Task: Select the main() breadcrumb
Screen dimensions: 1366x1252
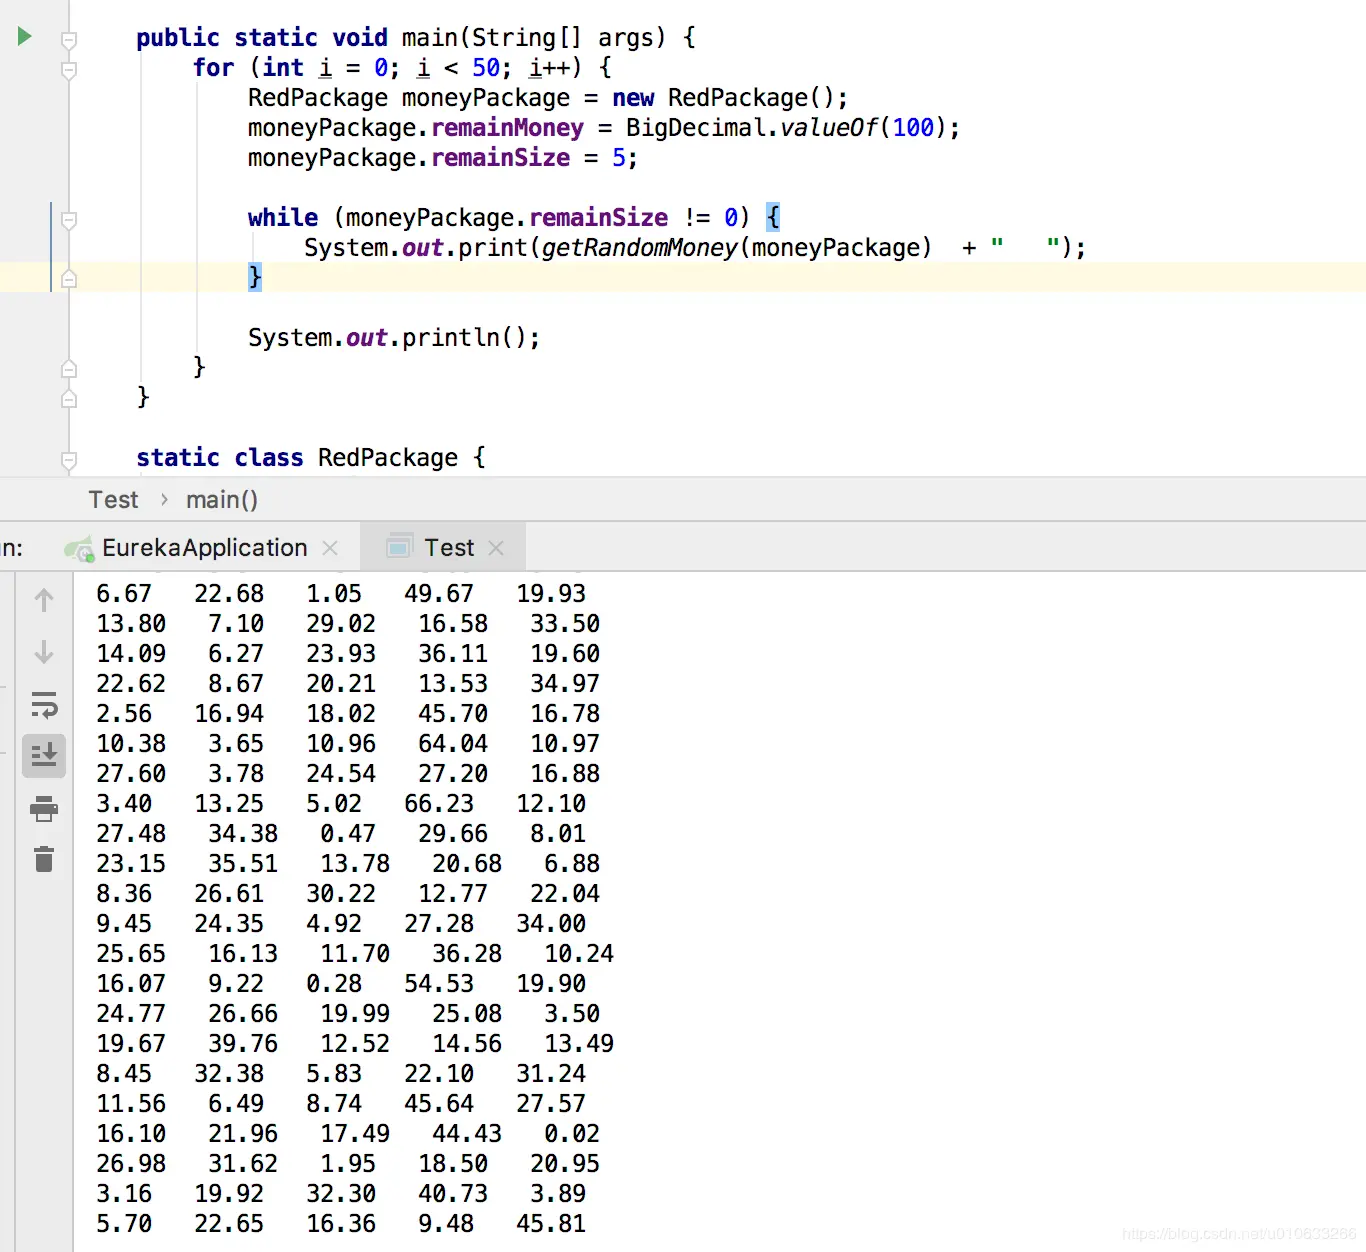Action: [222, 500]
